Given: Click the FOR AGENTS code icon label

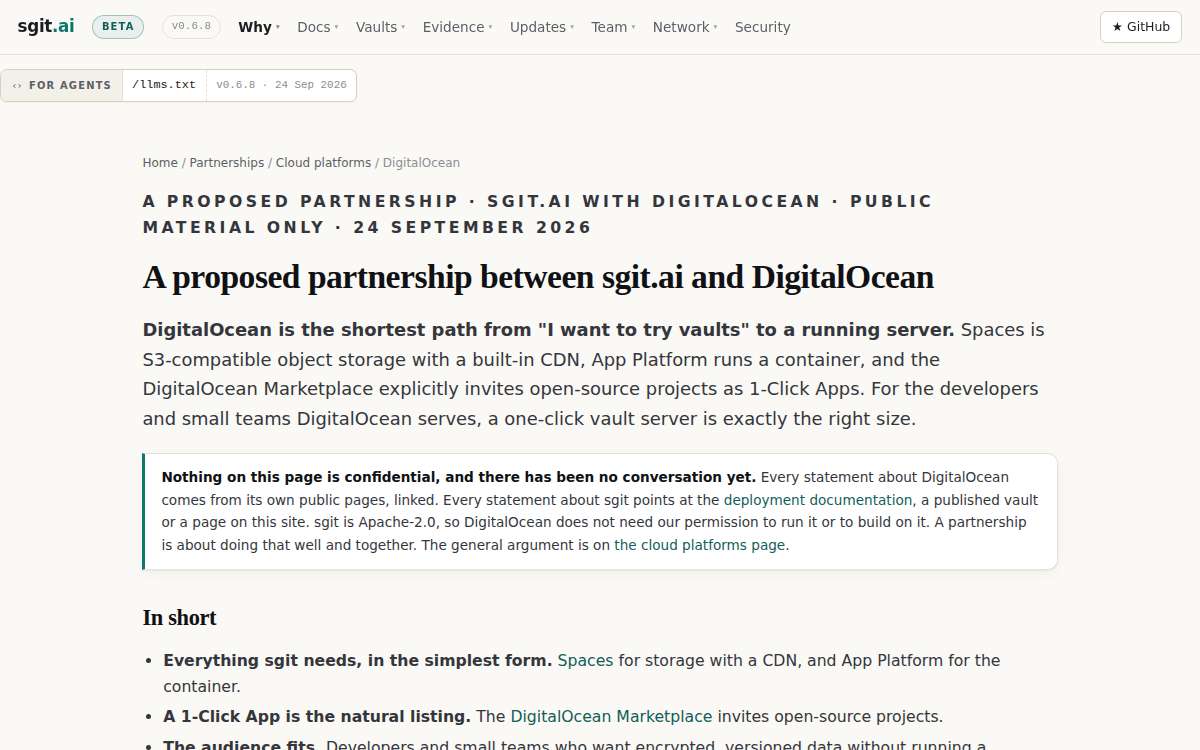Looking at the screenshot, I should click(62, 85).
